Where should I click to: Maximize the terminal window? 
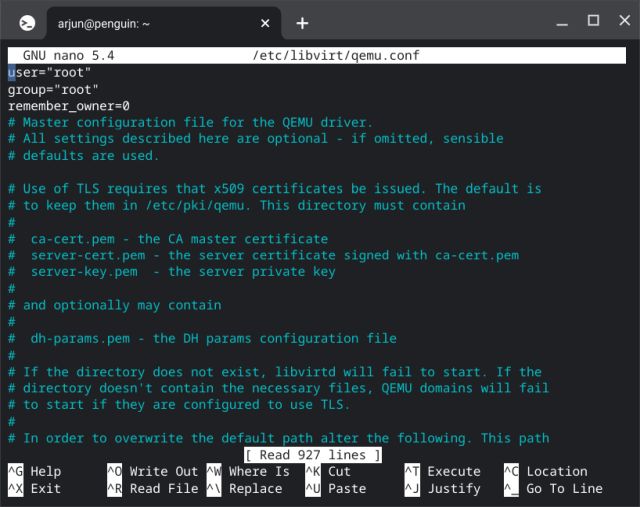[592, 21]
